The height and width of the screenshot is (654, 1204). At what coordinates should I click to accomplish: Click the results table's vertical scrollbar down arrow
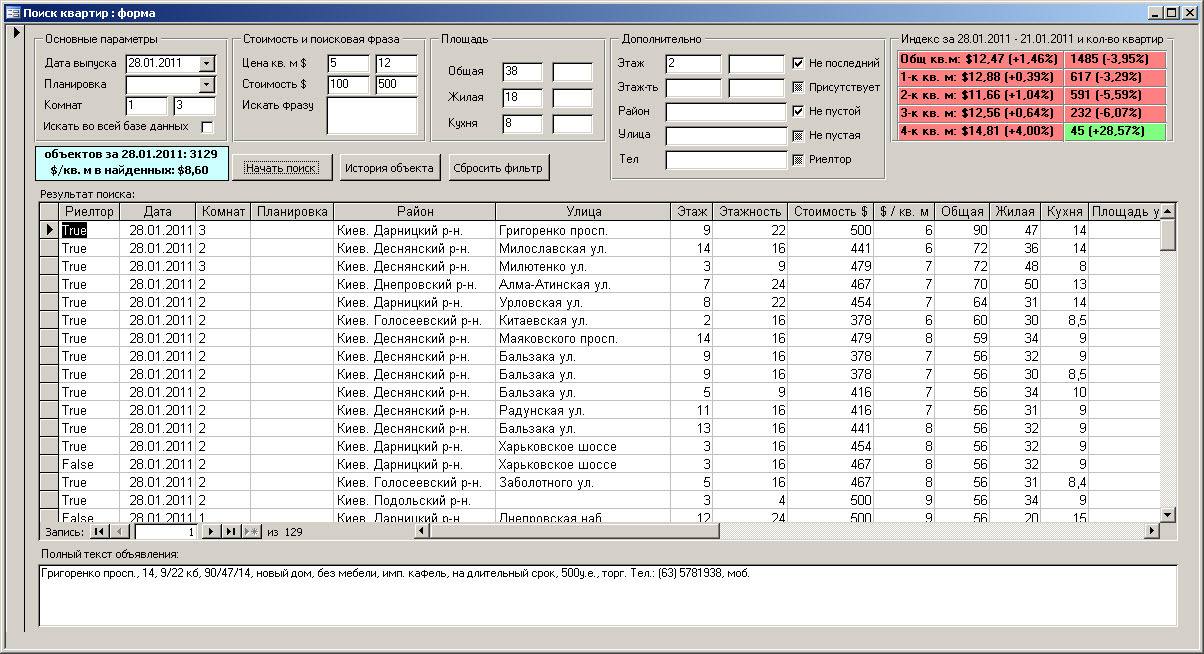pos(1168,514)
